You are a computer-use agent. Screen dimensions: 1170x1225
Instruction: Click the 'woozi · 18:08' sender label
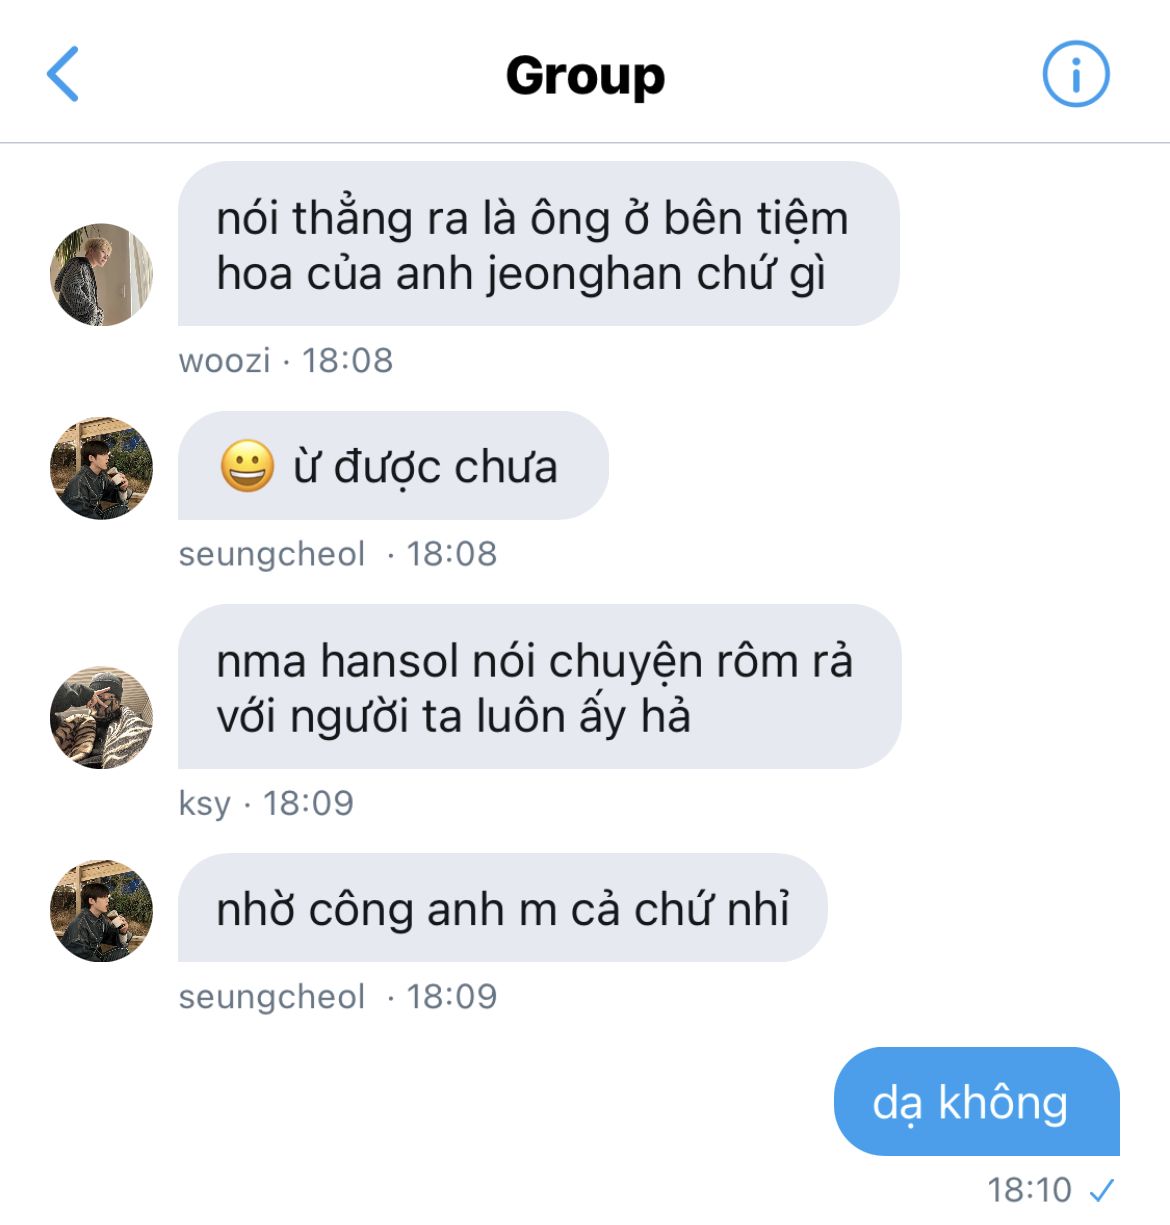(286, 360)
